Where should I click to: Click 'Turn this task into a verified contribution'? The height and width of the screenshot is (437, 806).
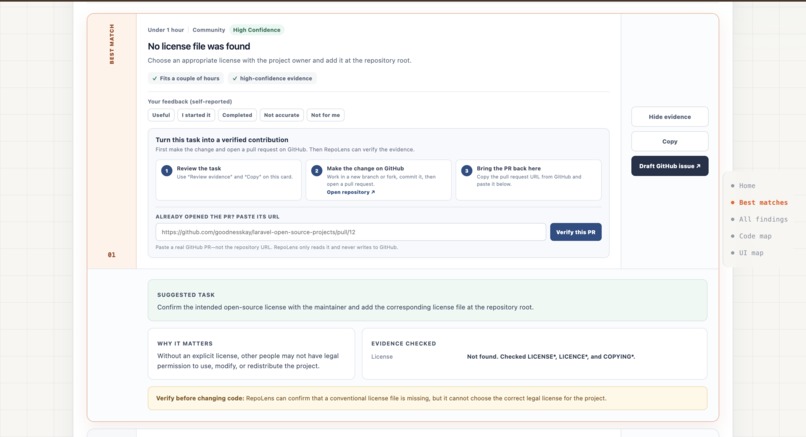pos(222,140)
